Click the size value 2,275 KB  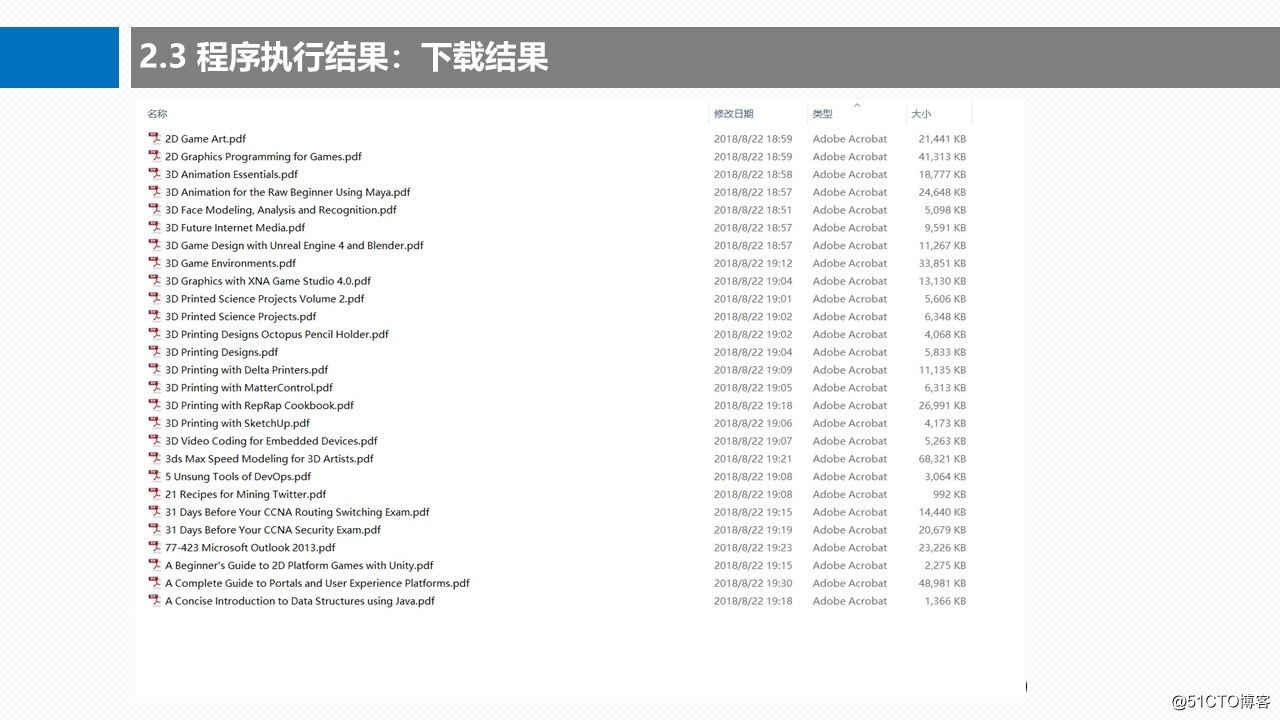click(x=945, y=565)
